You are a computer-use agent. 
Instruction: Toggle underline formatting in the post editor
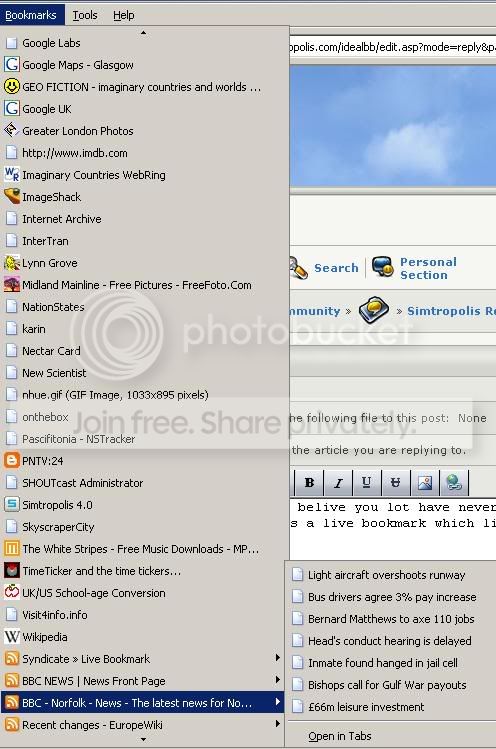(x=367, y=483)
